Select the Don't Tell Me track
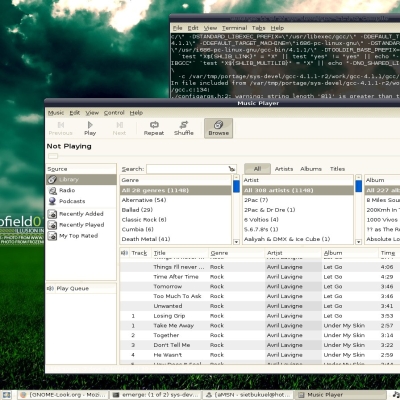 pos(260,345)
